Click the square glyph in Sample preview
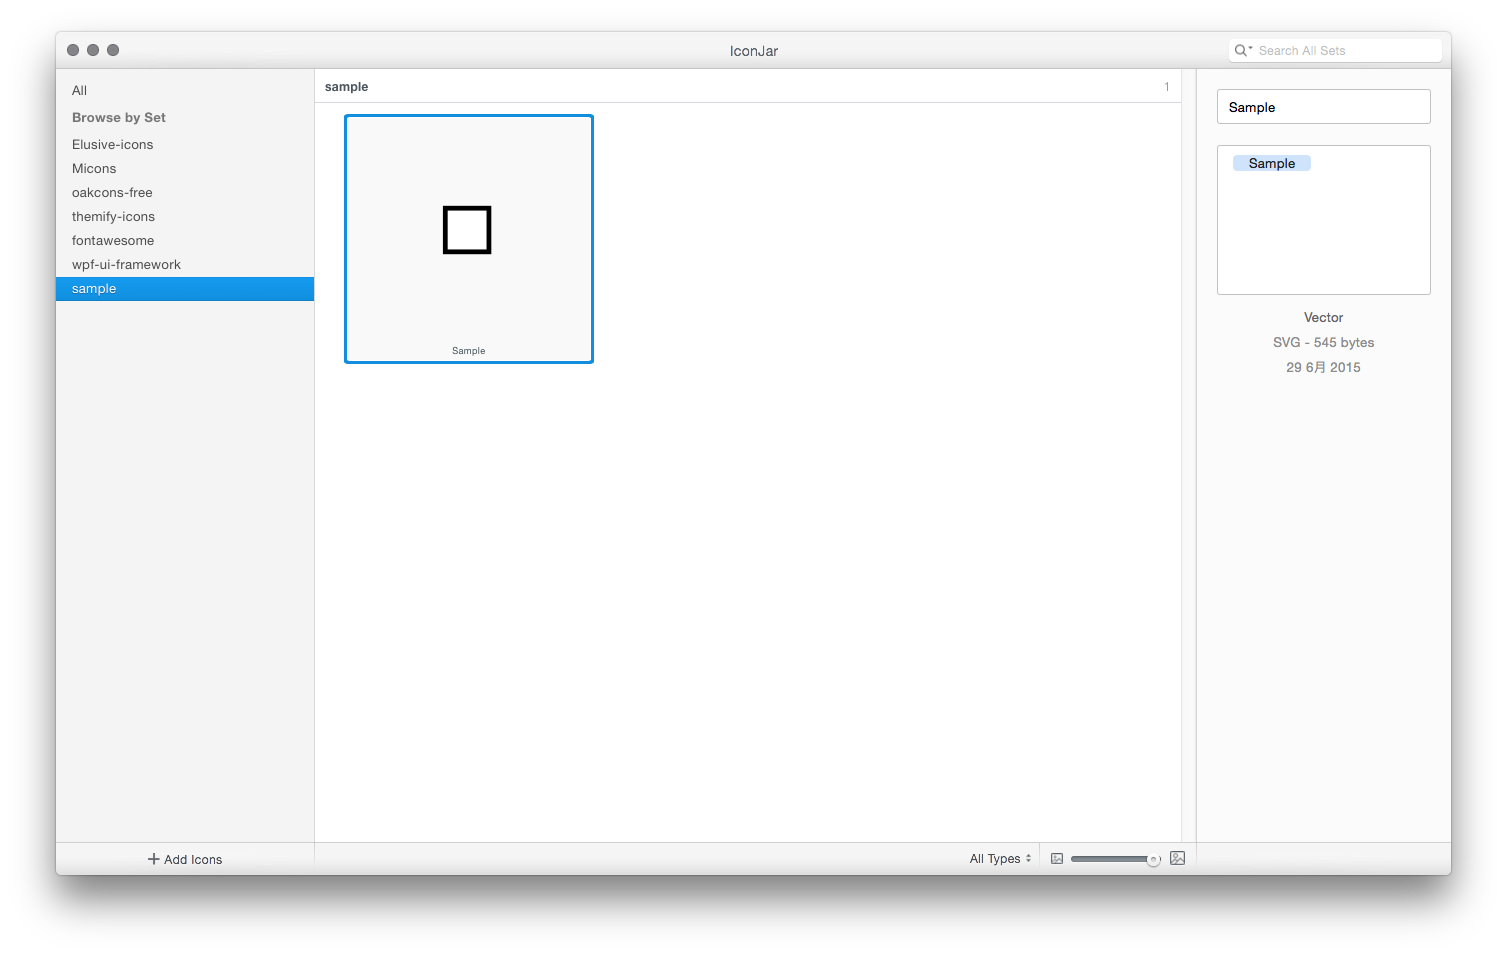Screen dimensions: 1507x955 tap(467, 230)
